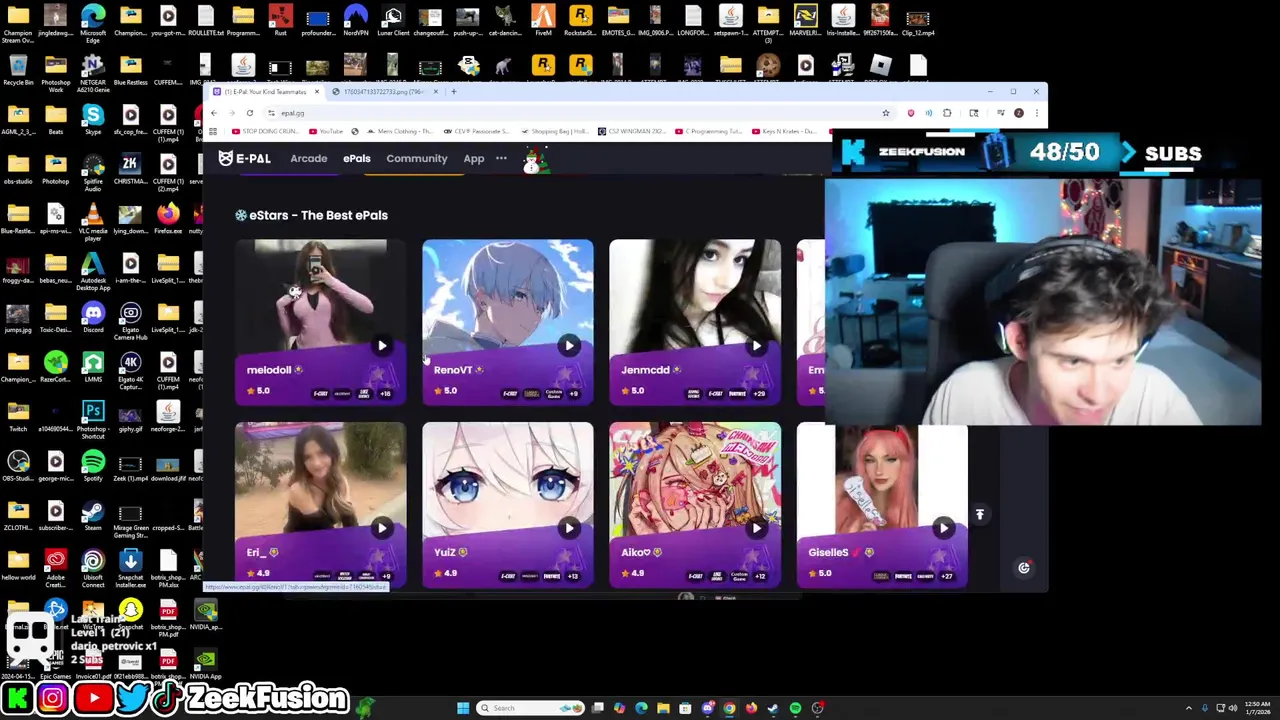This screenshot has width=1280, height=720.
Task: Expand the three-dots more menu in E-Pal nav
Action: [x=501, y=158]
